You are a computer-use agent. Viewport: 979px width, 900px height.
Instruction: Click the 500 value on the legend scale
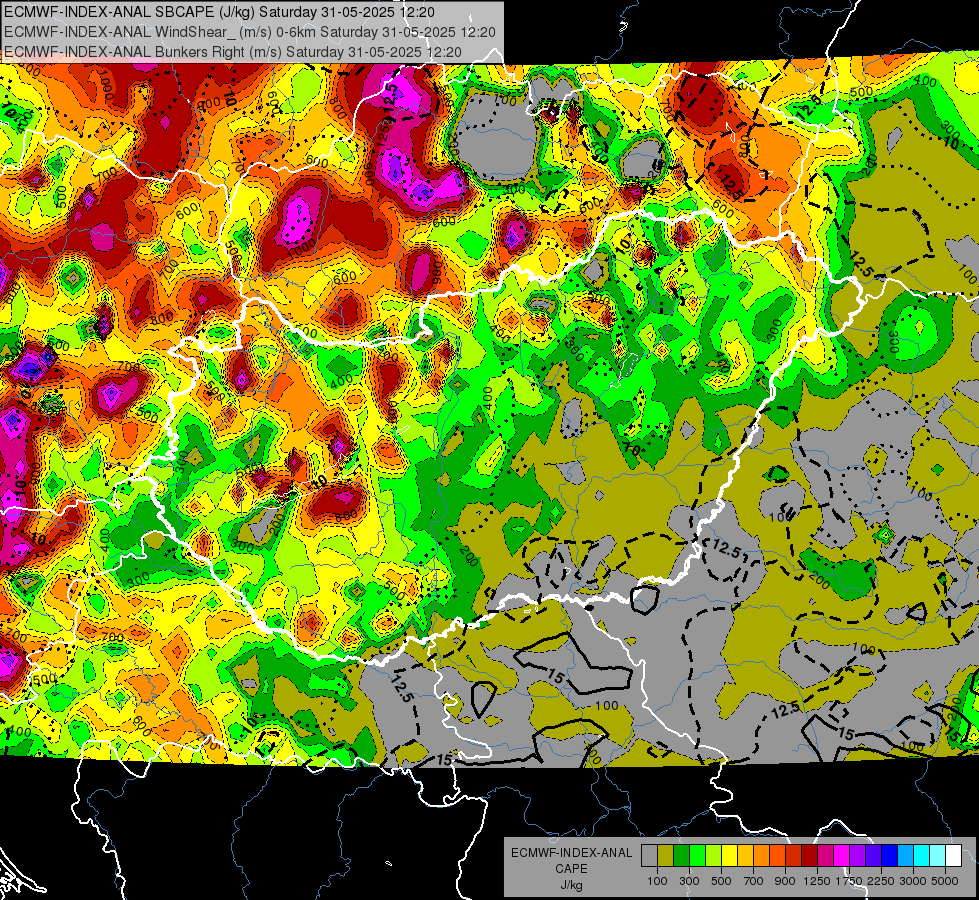click(x=721, y=881)
